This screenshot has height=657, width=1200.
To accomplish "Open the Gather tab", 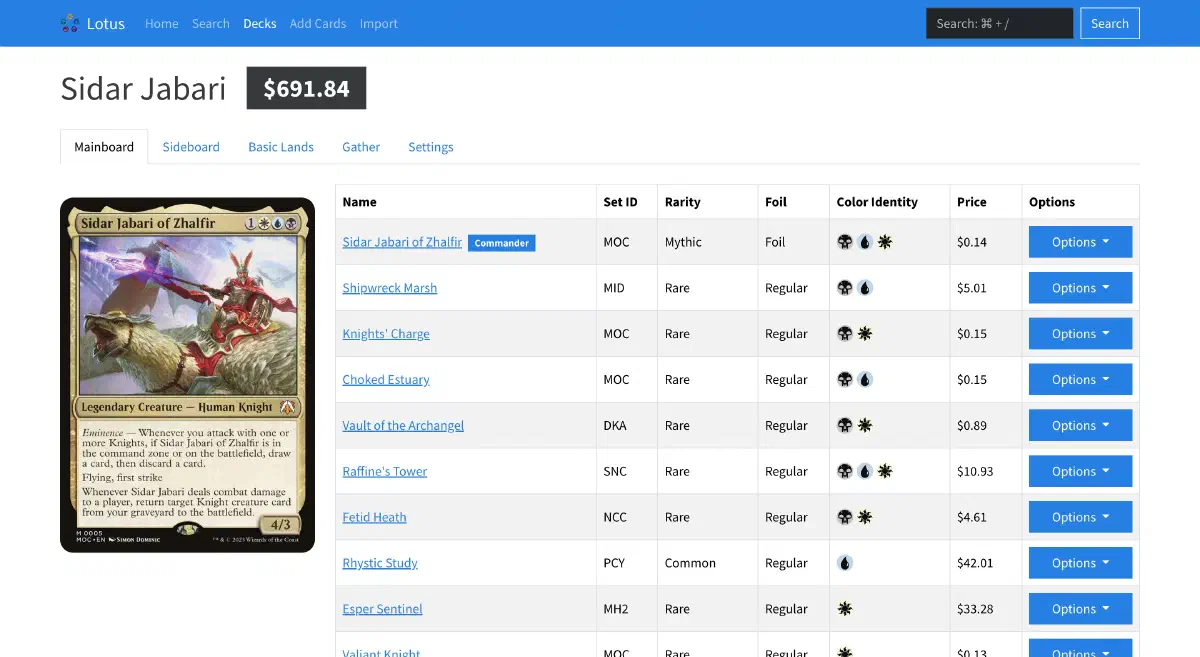I will click(361, 147).
